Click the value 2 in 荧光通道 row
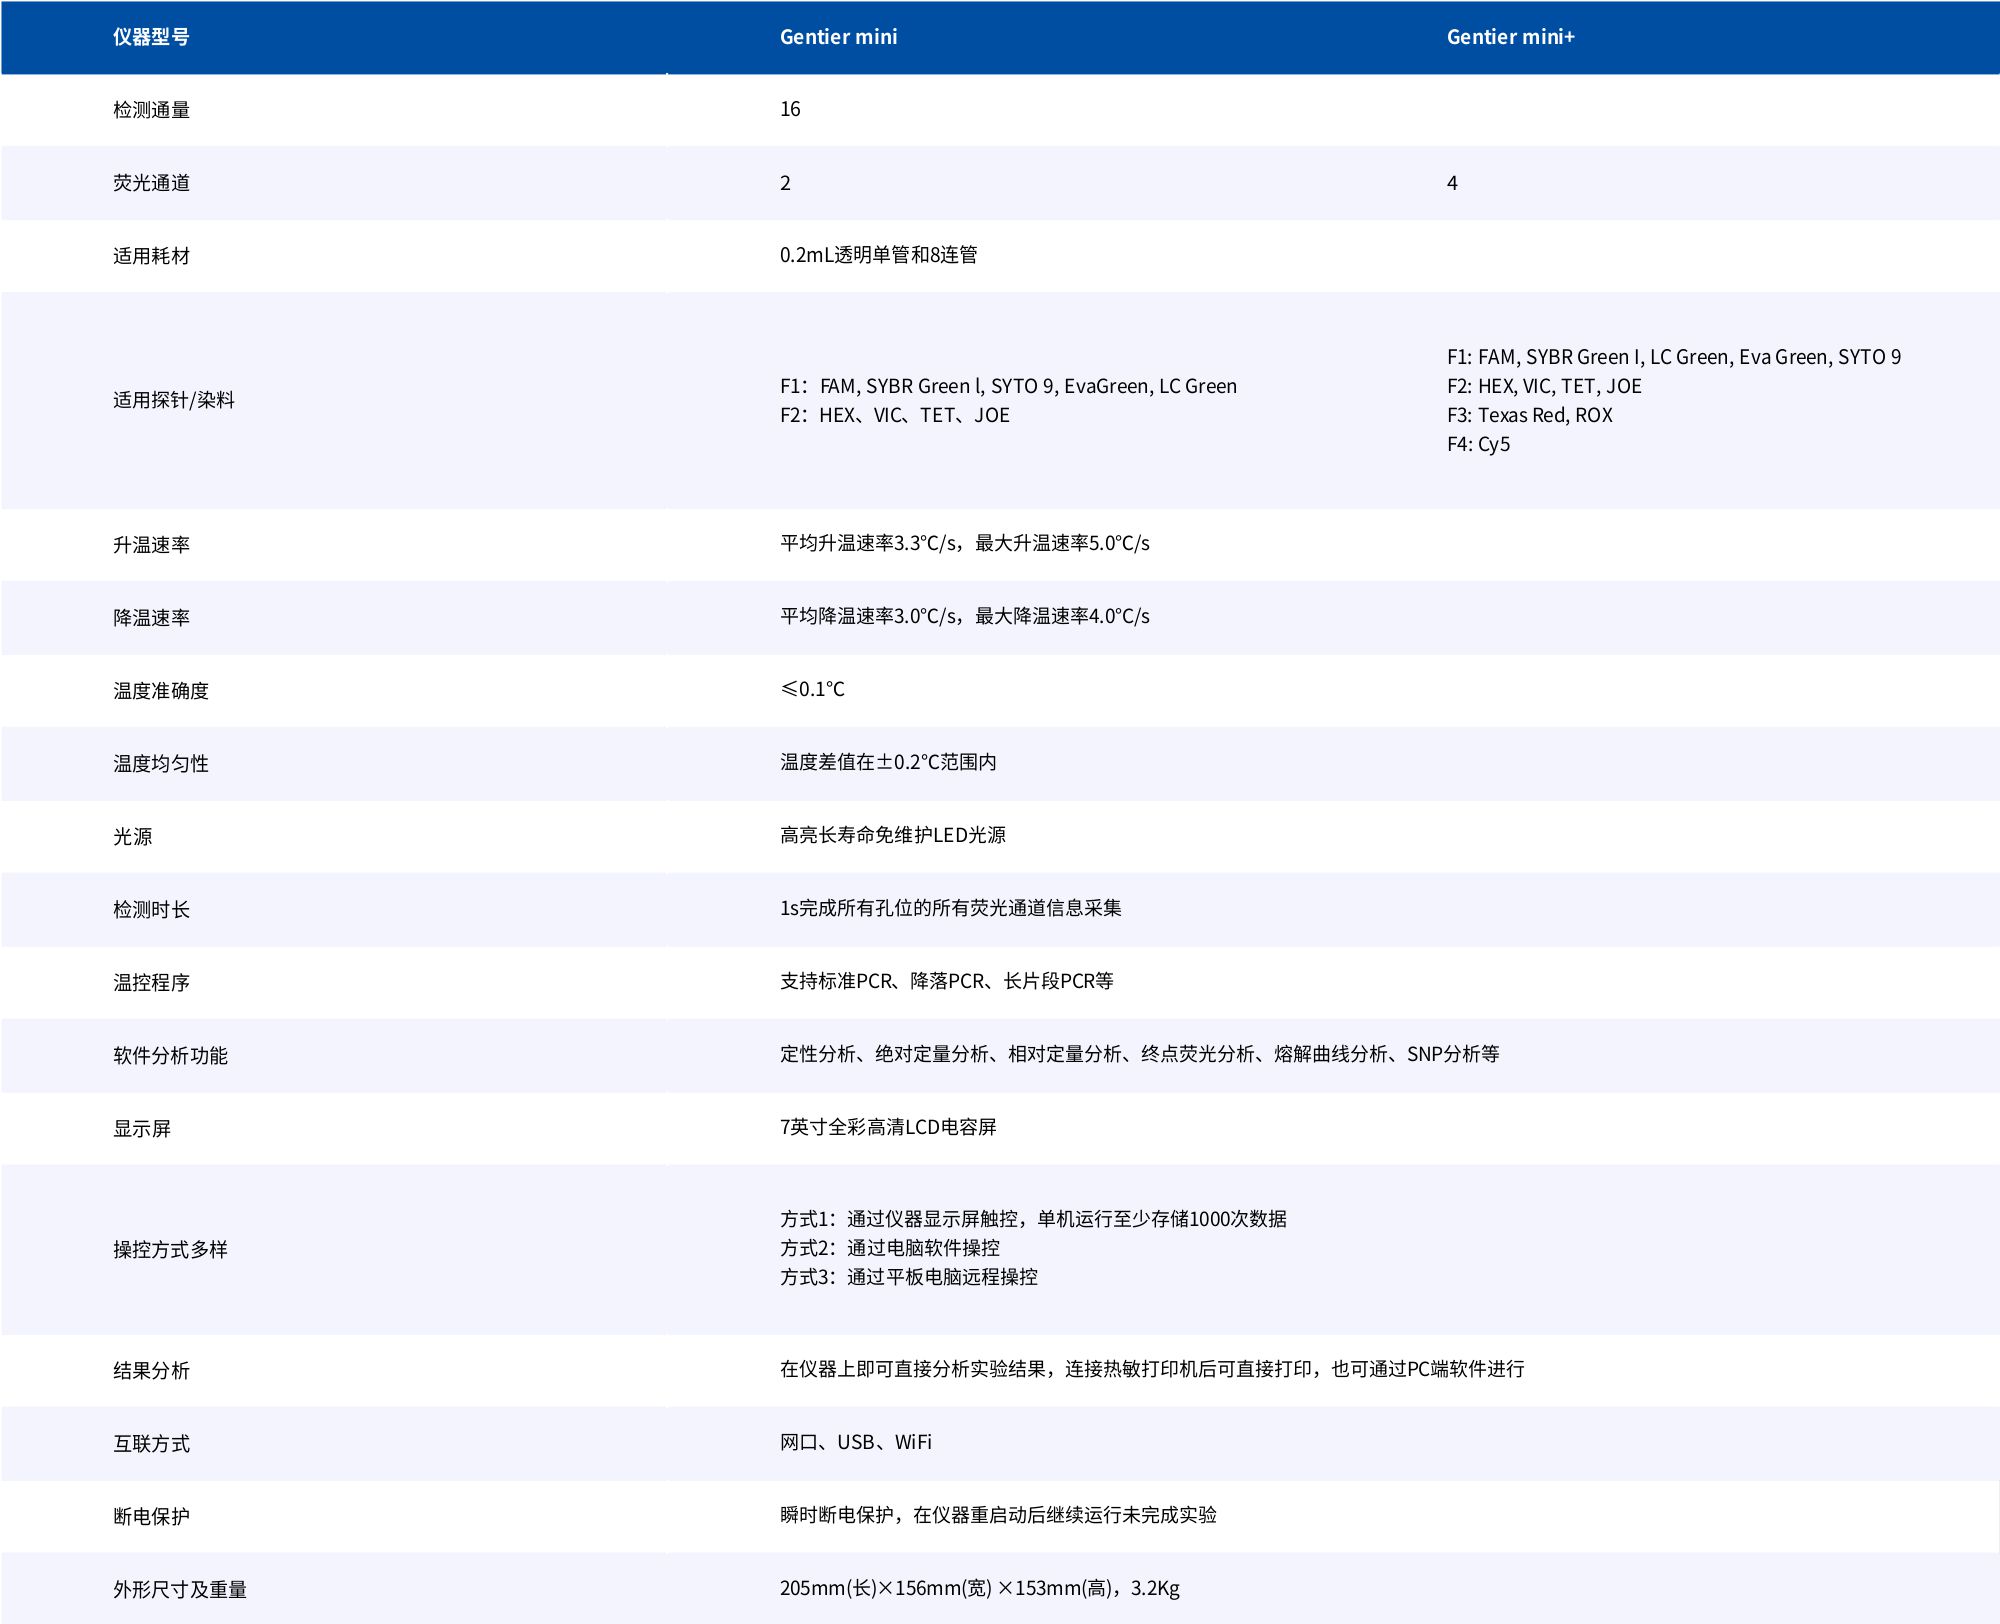Image resolution: width=2000 pixels, height=1624 pixels. (x=785, y=183)
